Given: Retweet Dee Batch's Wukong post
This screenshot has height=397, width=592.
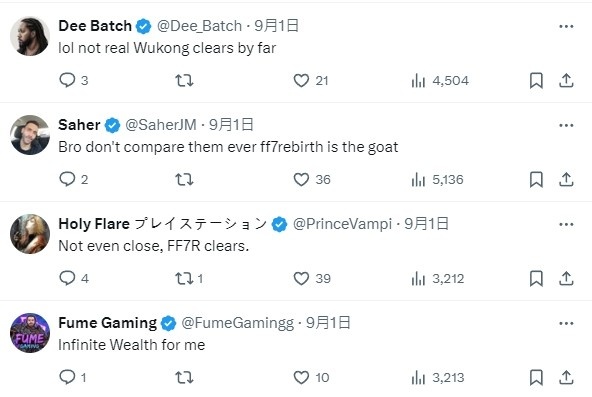Looking at the screenshot, I should 184,80.
